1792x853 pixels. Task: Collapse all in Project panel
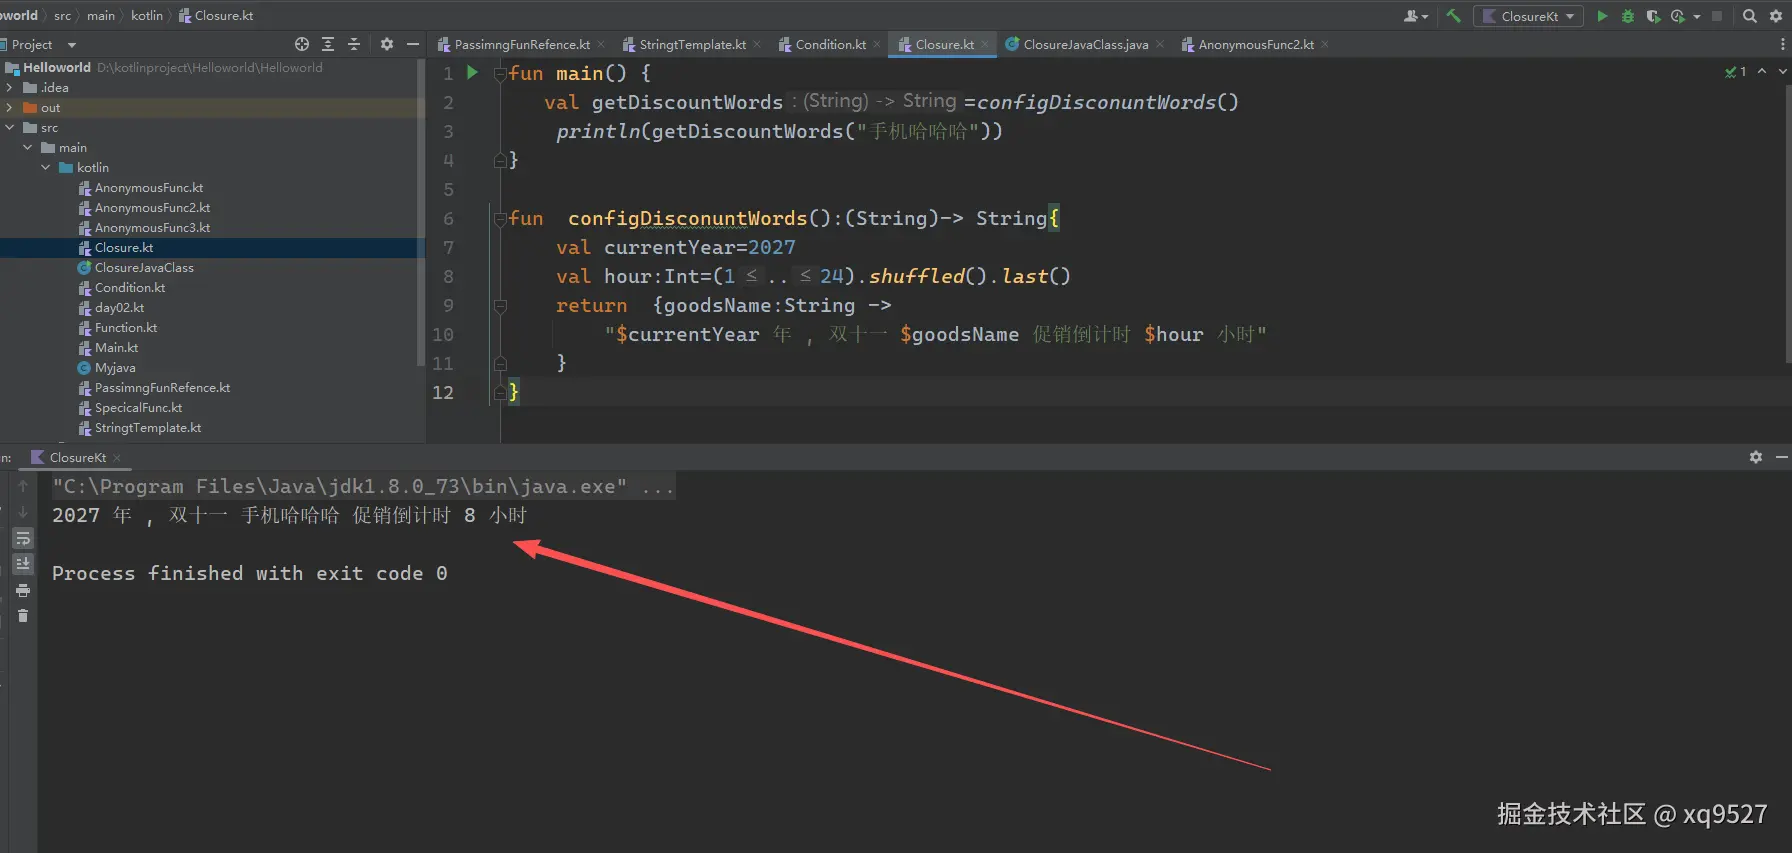tap(354, 44)
